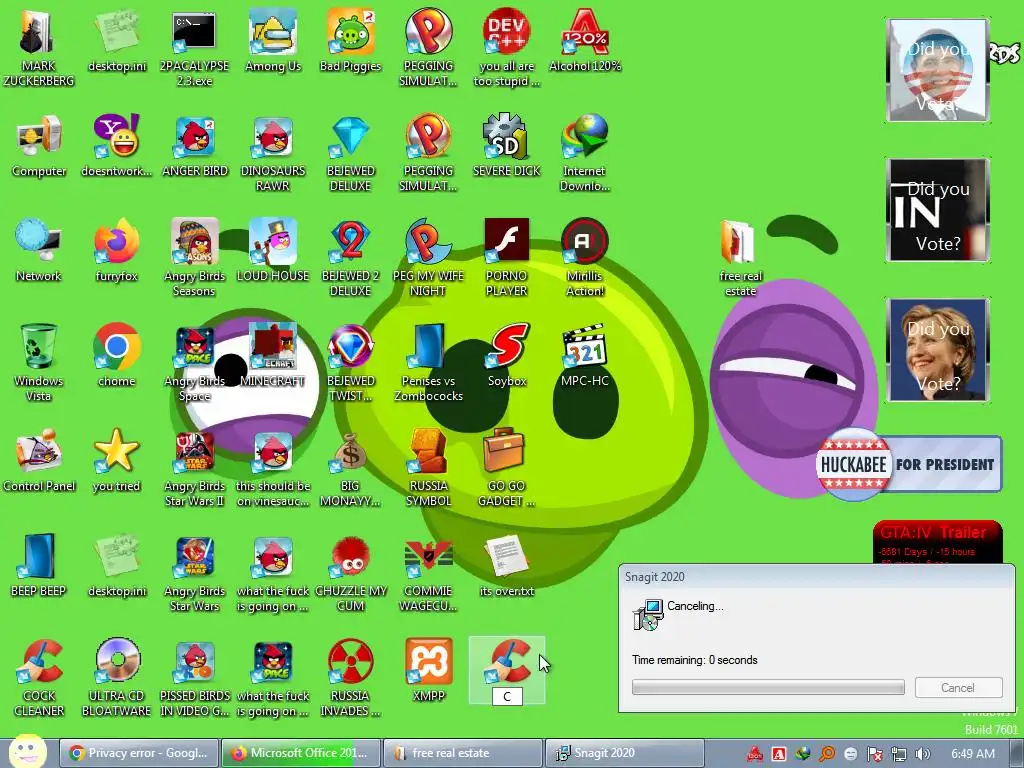Click the volume speaker tray icon

pyautogui.click(x=923, y=754)
